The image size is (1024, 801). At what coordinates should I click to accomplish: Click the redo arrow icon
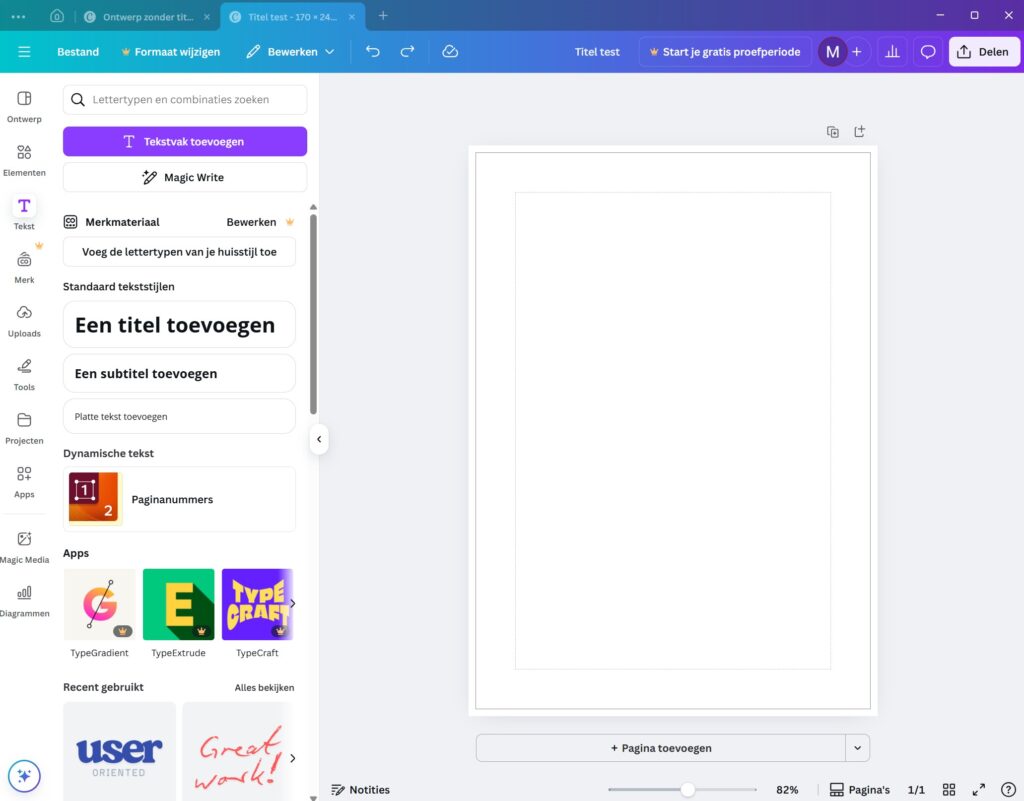[407, 52]
